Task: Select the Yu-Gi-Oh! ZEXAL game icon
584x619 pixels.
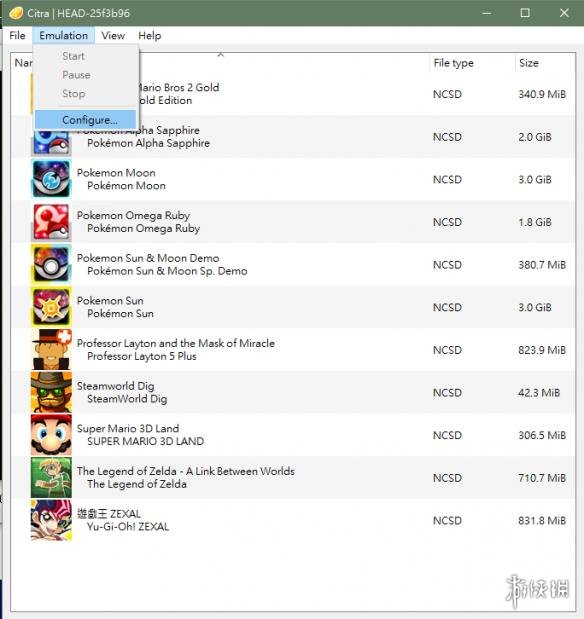Action: pyautogui.click(x=51, y=520)
